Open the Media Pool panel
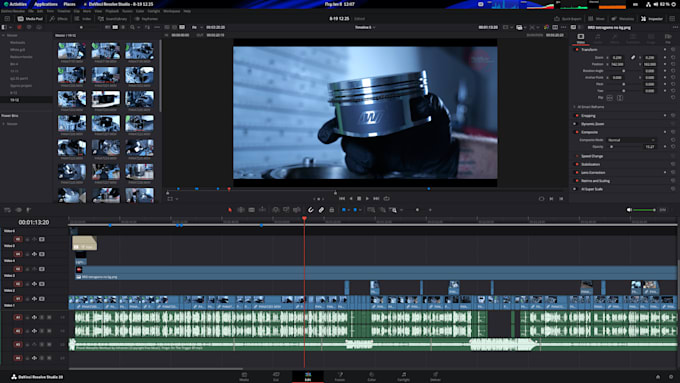 point(30,19)
